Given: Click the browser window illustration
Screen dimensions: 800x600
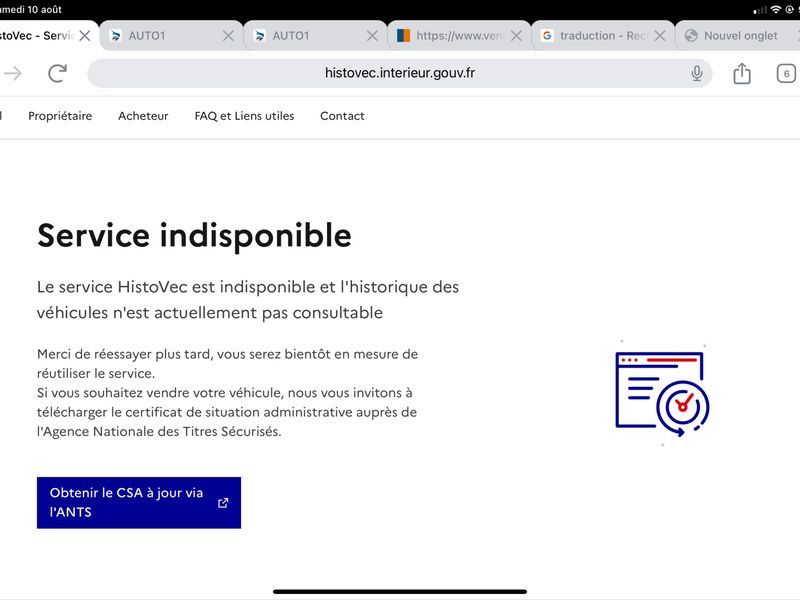Looking at the screenshot, I should (x=662, y=393).
